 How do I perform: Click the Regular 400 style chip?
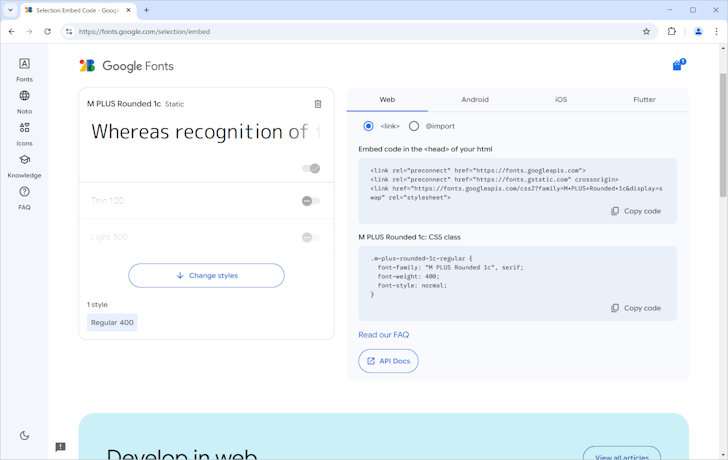112,323
